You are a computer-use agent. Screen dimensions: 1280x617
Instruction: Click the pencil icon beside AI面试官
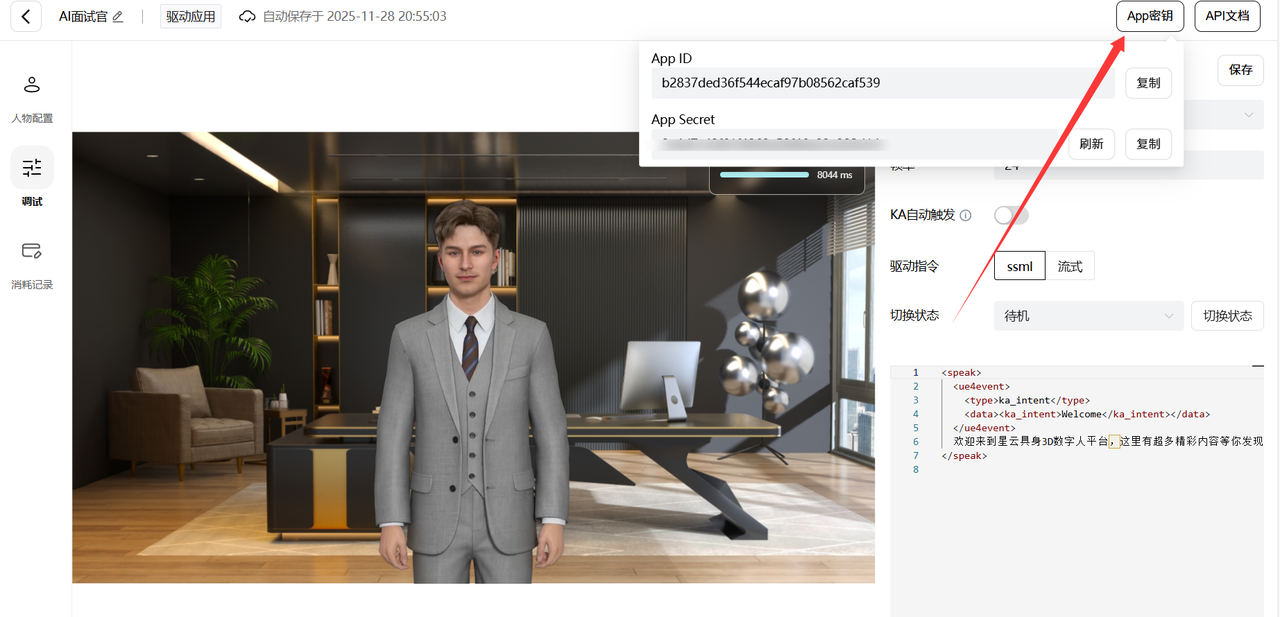pyautogui.click(x=118, y=17)
